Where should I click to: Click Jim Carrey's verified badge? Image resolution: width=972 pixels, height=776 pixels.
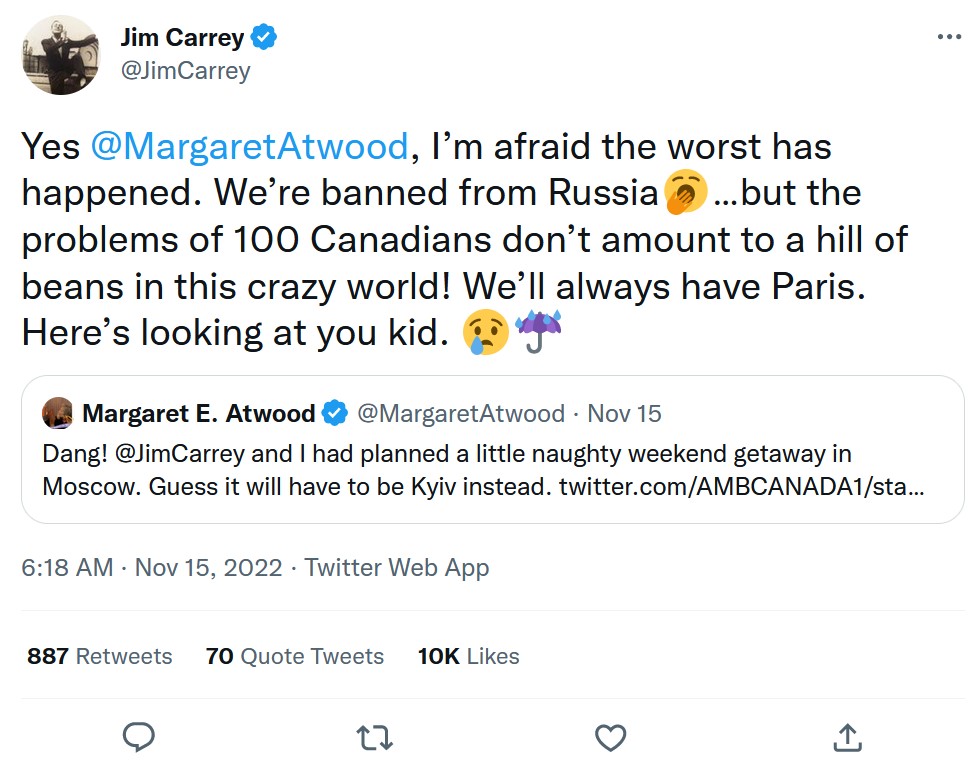tap(264, 38)
